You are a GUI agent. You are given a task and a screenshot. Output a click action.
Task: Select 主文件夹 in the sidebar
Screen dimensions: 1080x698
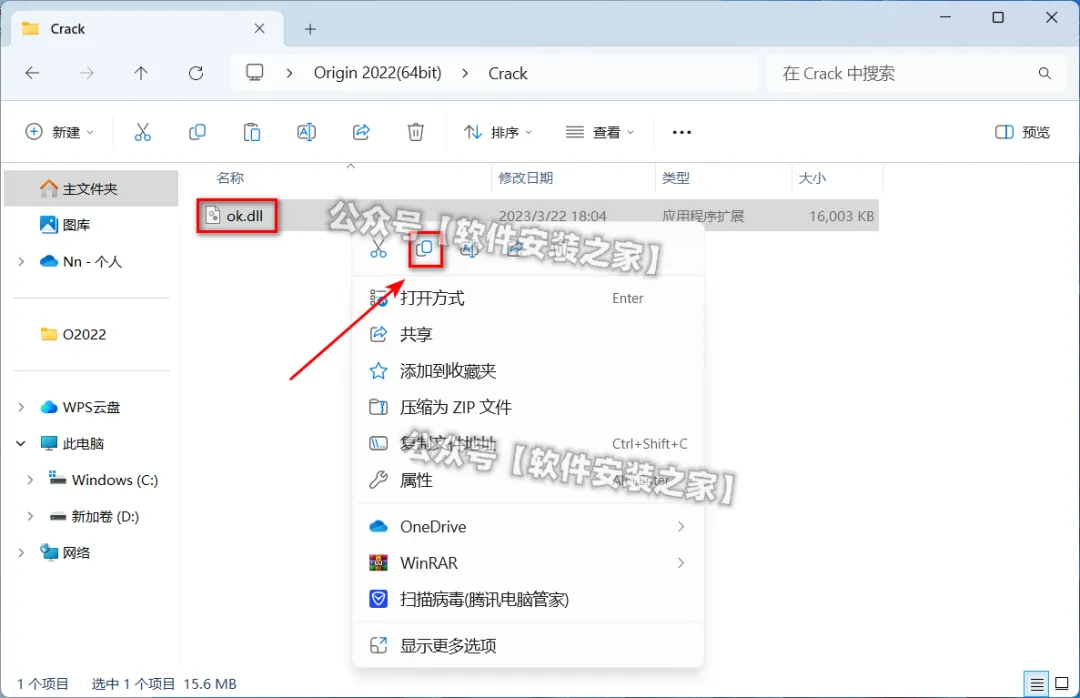click(x=91, y=189)
